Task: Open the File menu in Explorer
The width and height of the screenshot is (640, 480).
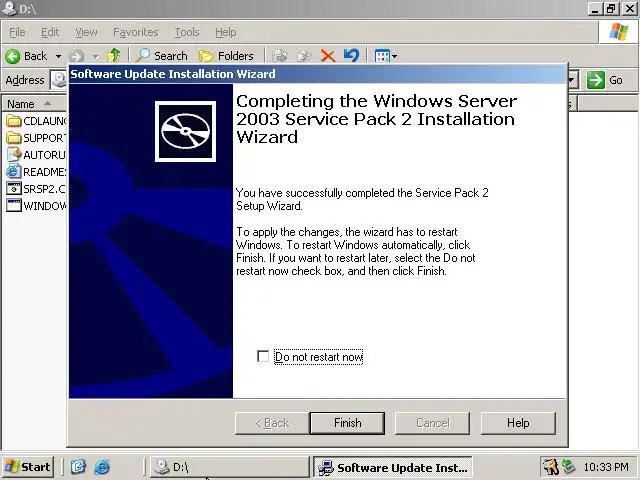Action: click(x=17, y=32)
